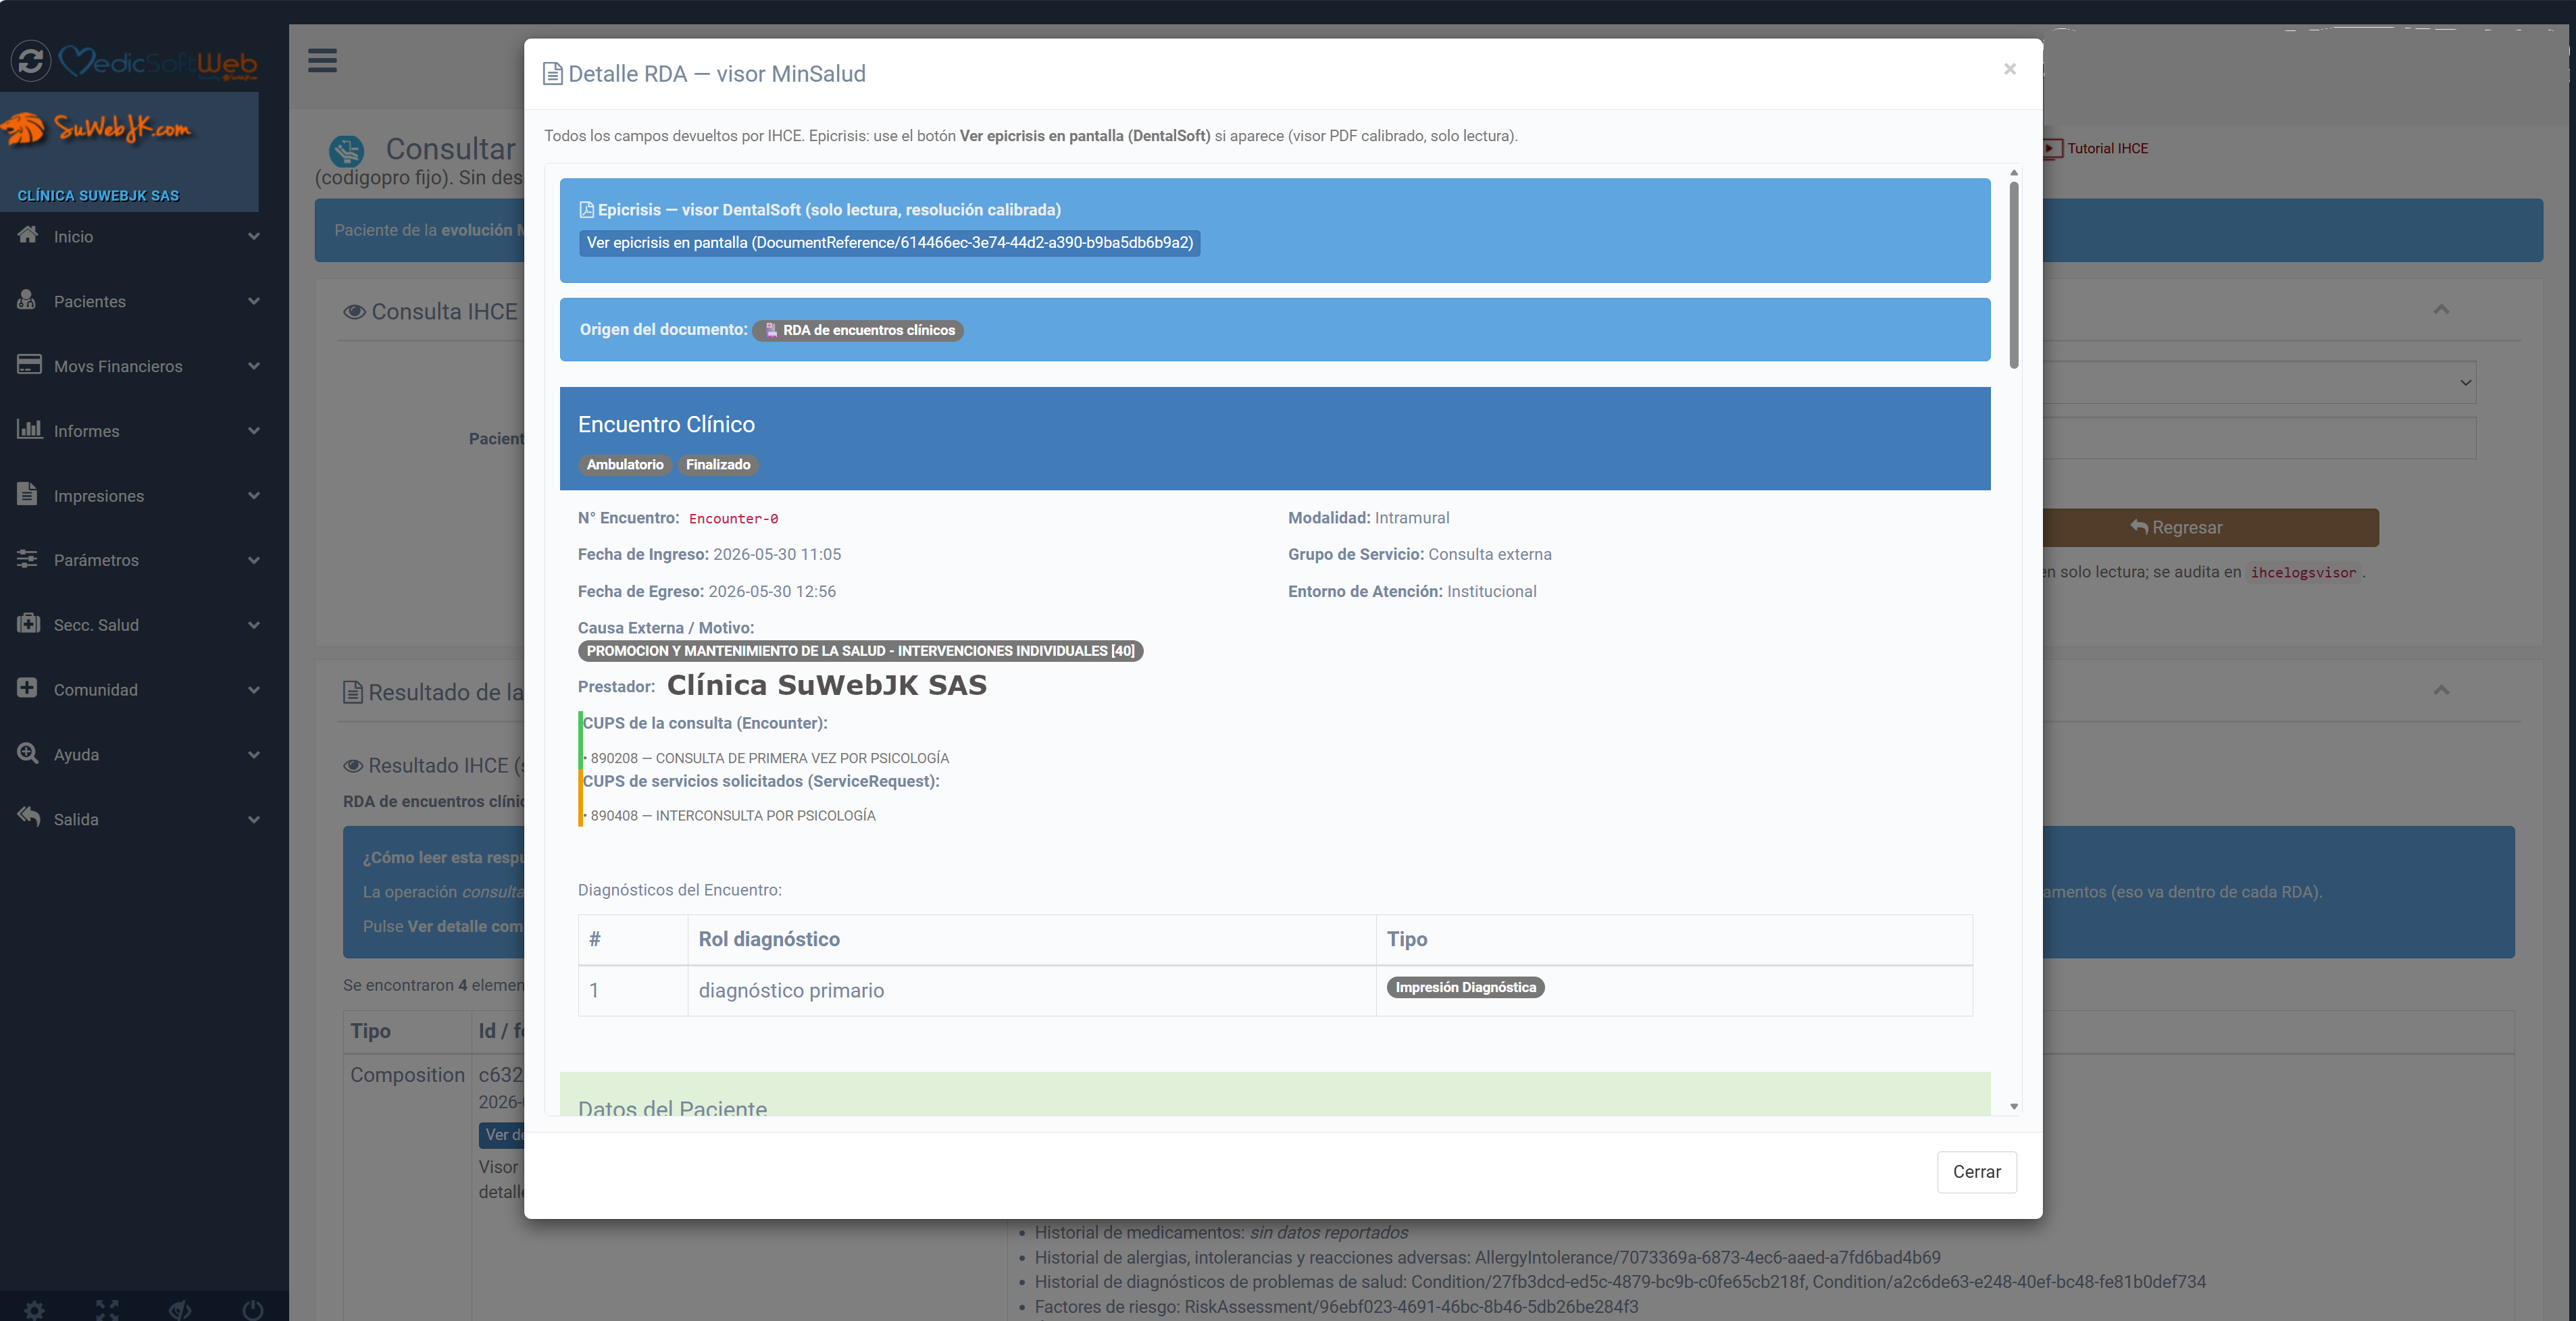
Task: Click the 'diagnóstico primario' table cell
Action: [x=1031, y=991]
